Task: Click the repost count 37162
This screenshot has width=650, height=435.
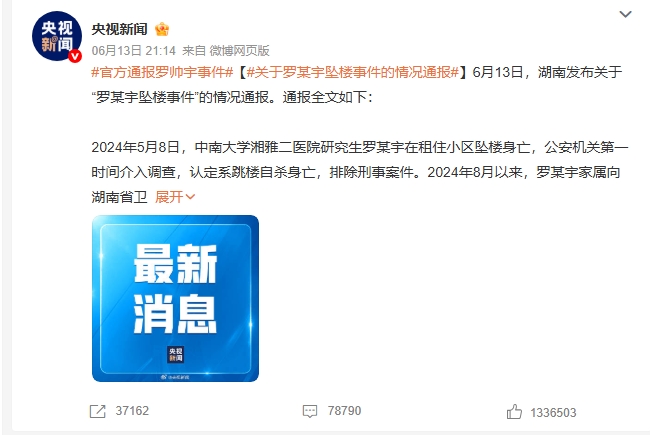Action: coord(132,411)
